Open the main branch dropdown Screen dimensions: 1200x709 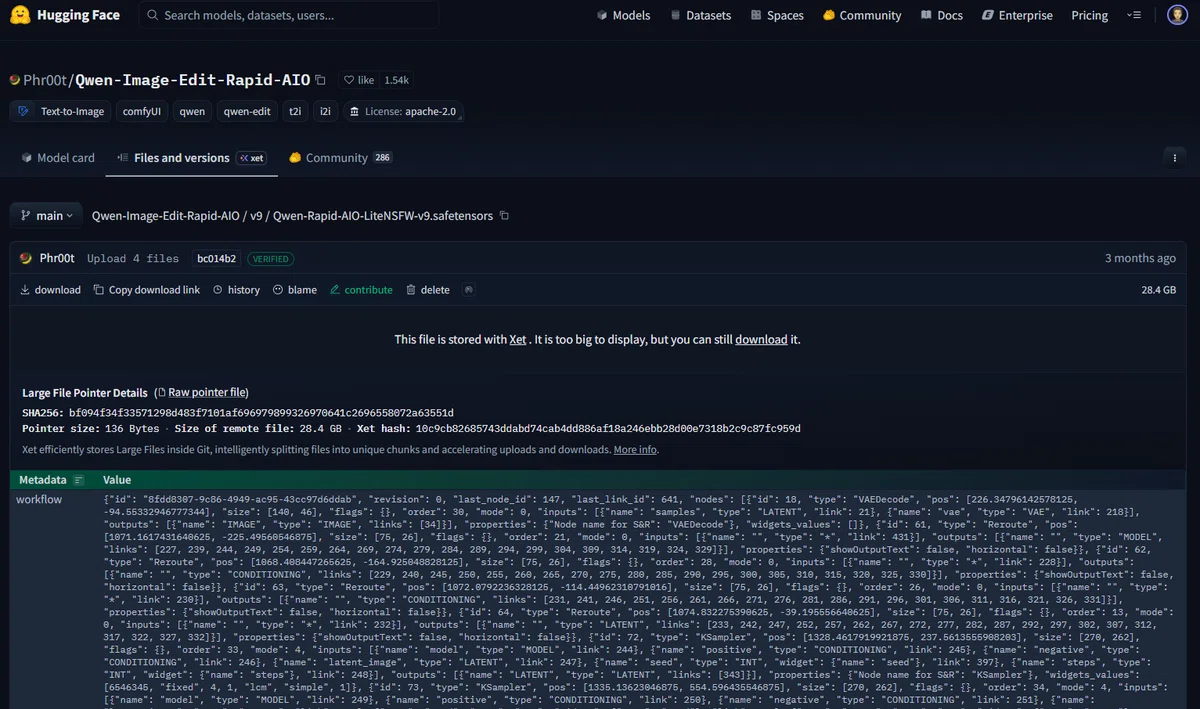pos(46,216)
